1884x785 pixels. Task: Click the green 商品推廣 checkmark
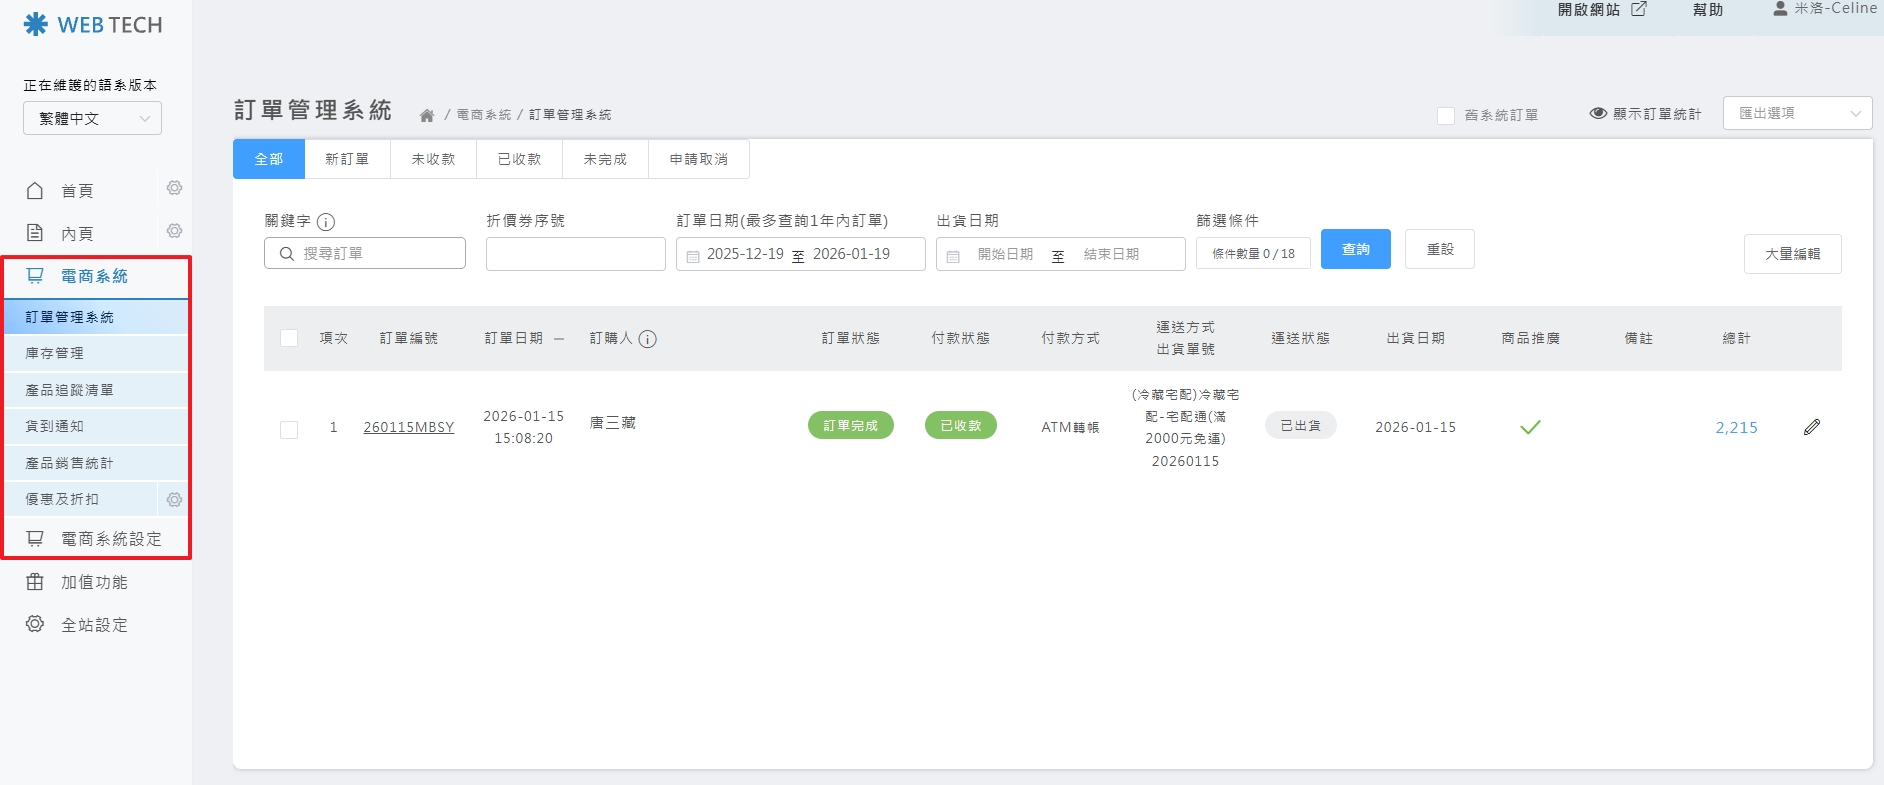click(x=1530, y=427)
